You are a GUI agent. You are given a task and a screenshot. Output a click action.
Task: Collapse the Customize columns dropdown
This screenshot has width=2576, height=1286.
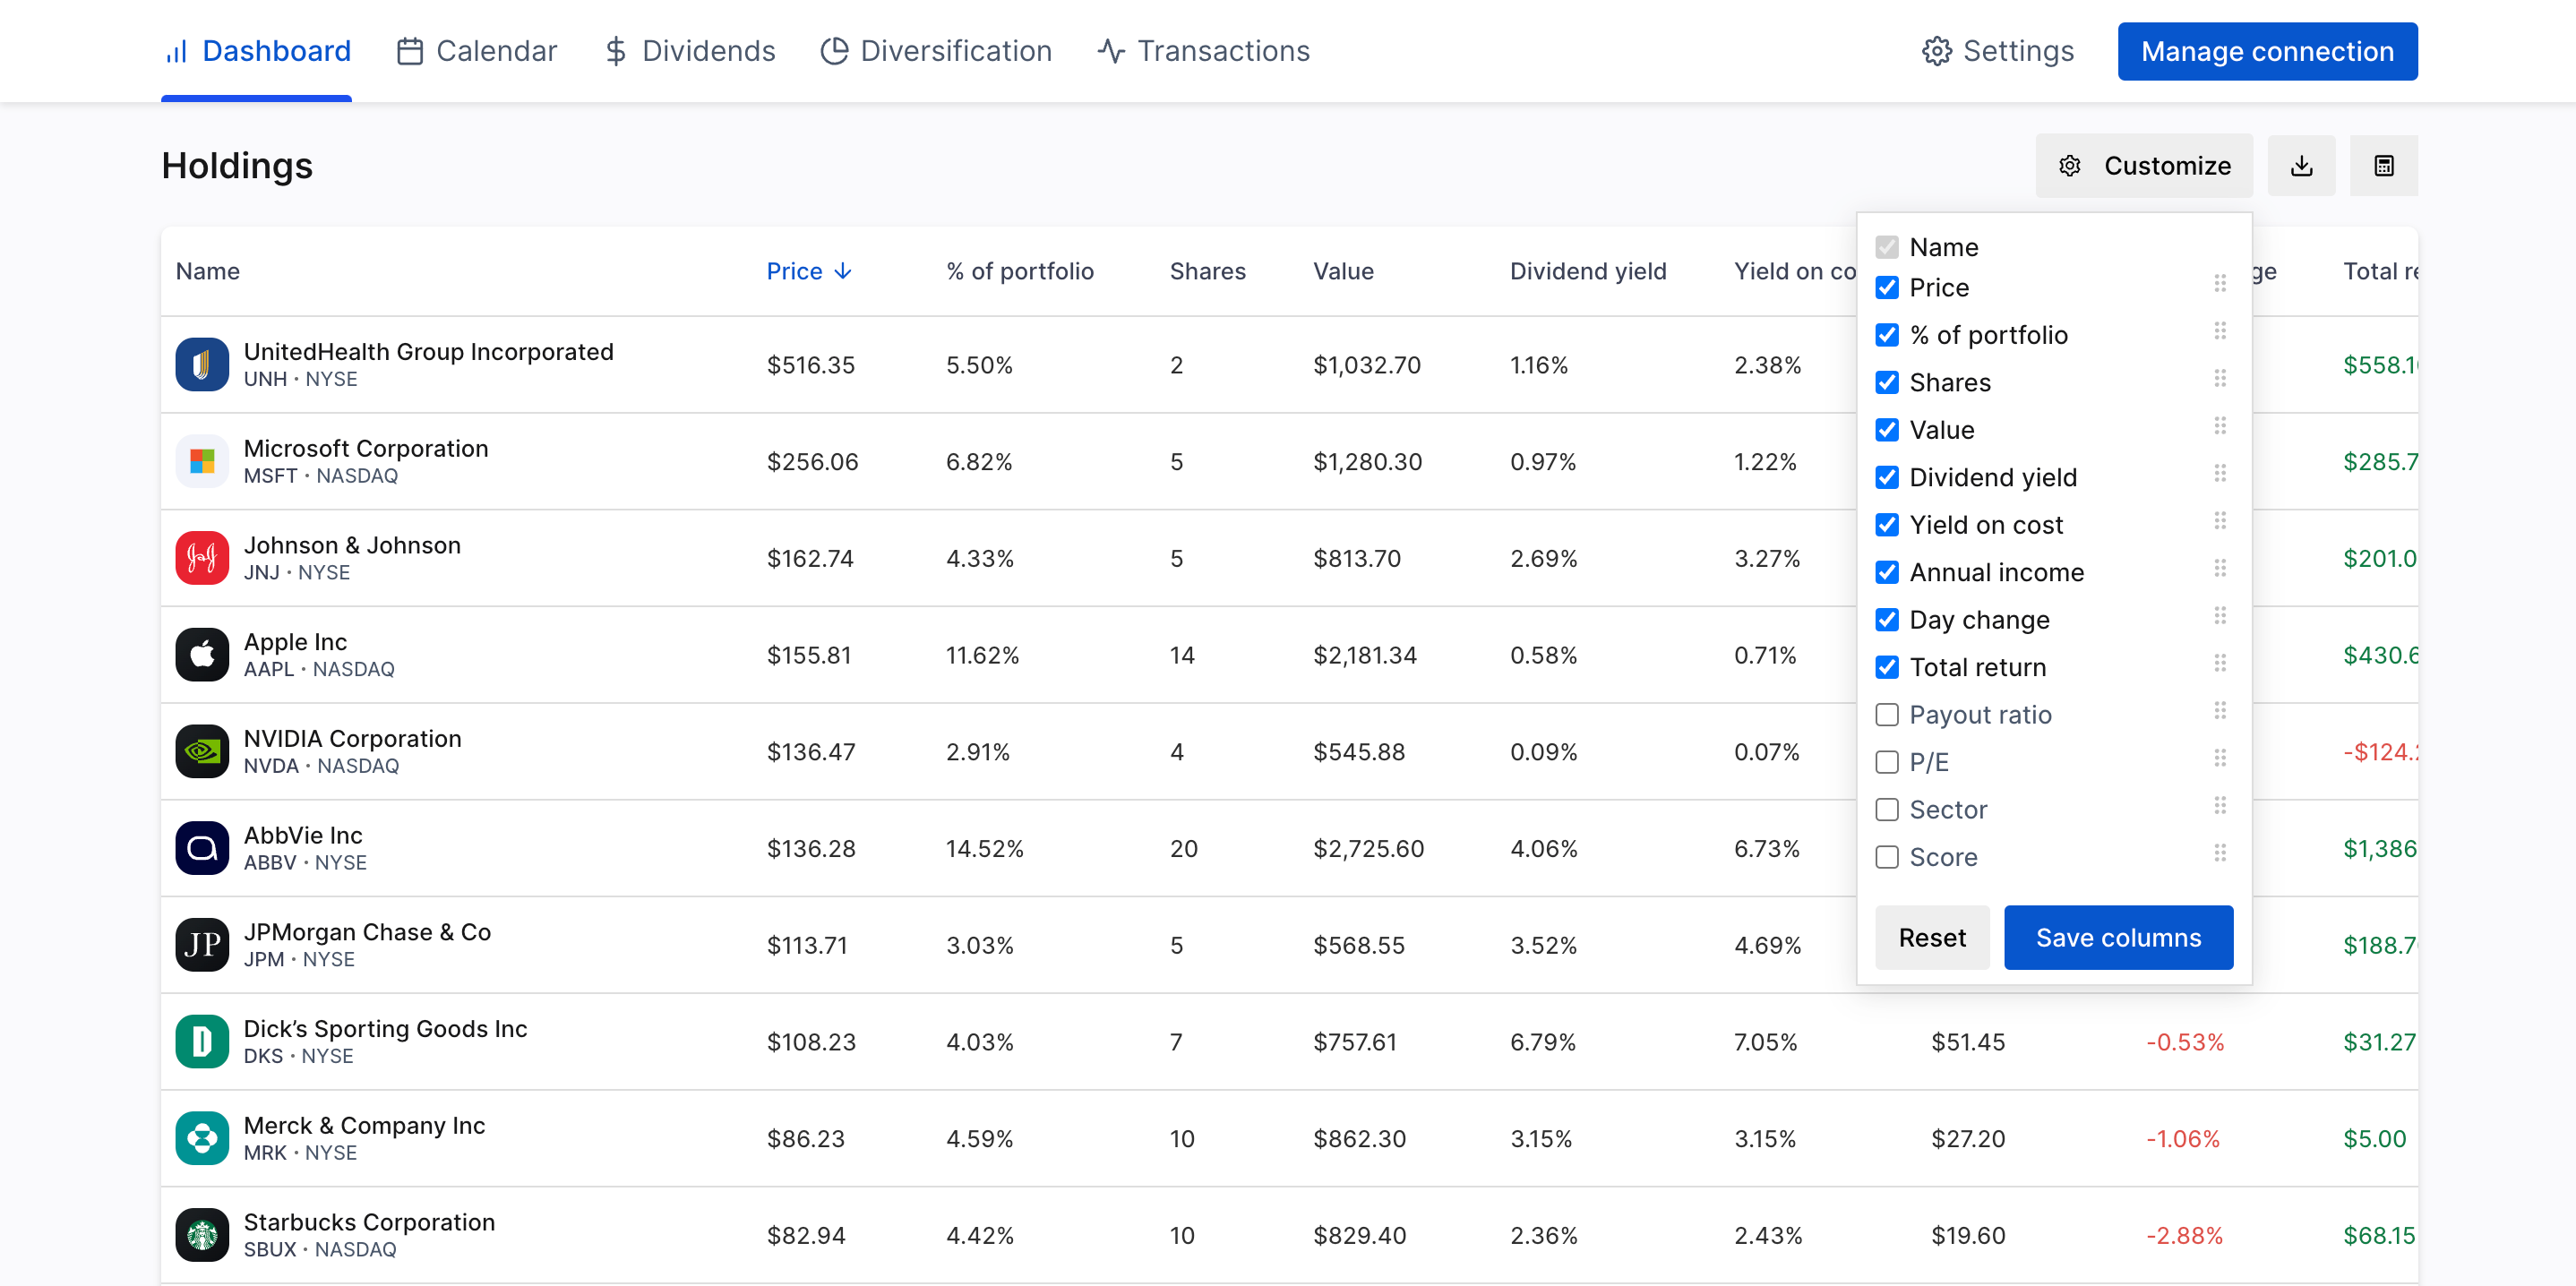[2143, 166]
